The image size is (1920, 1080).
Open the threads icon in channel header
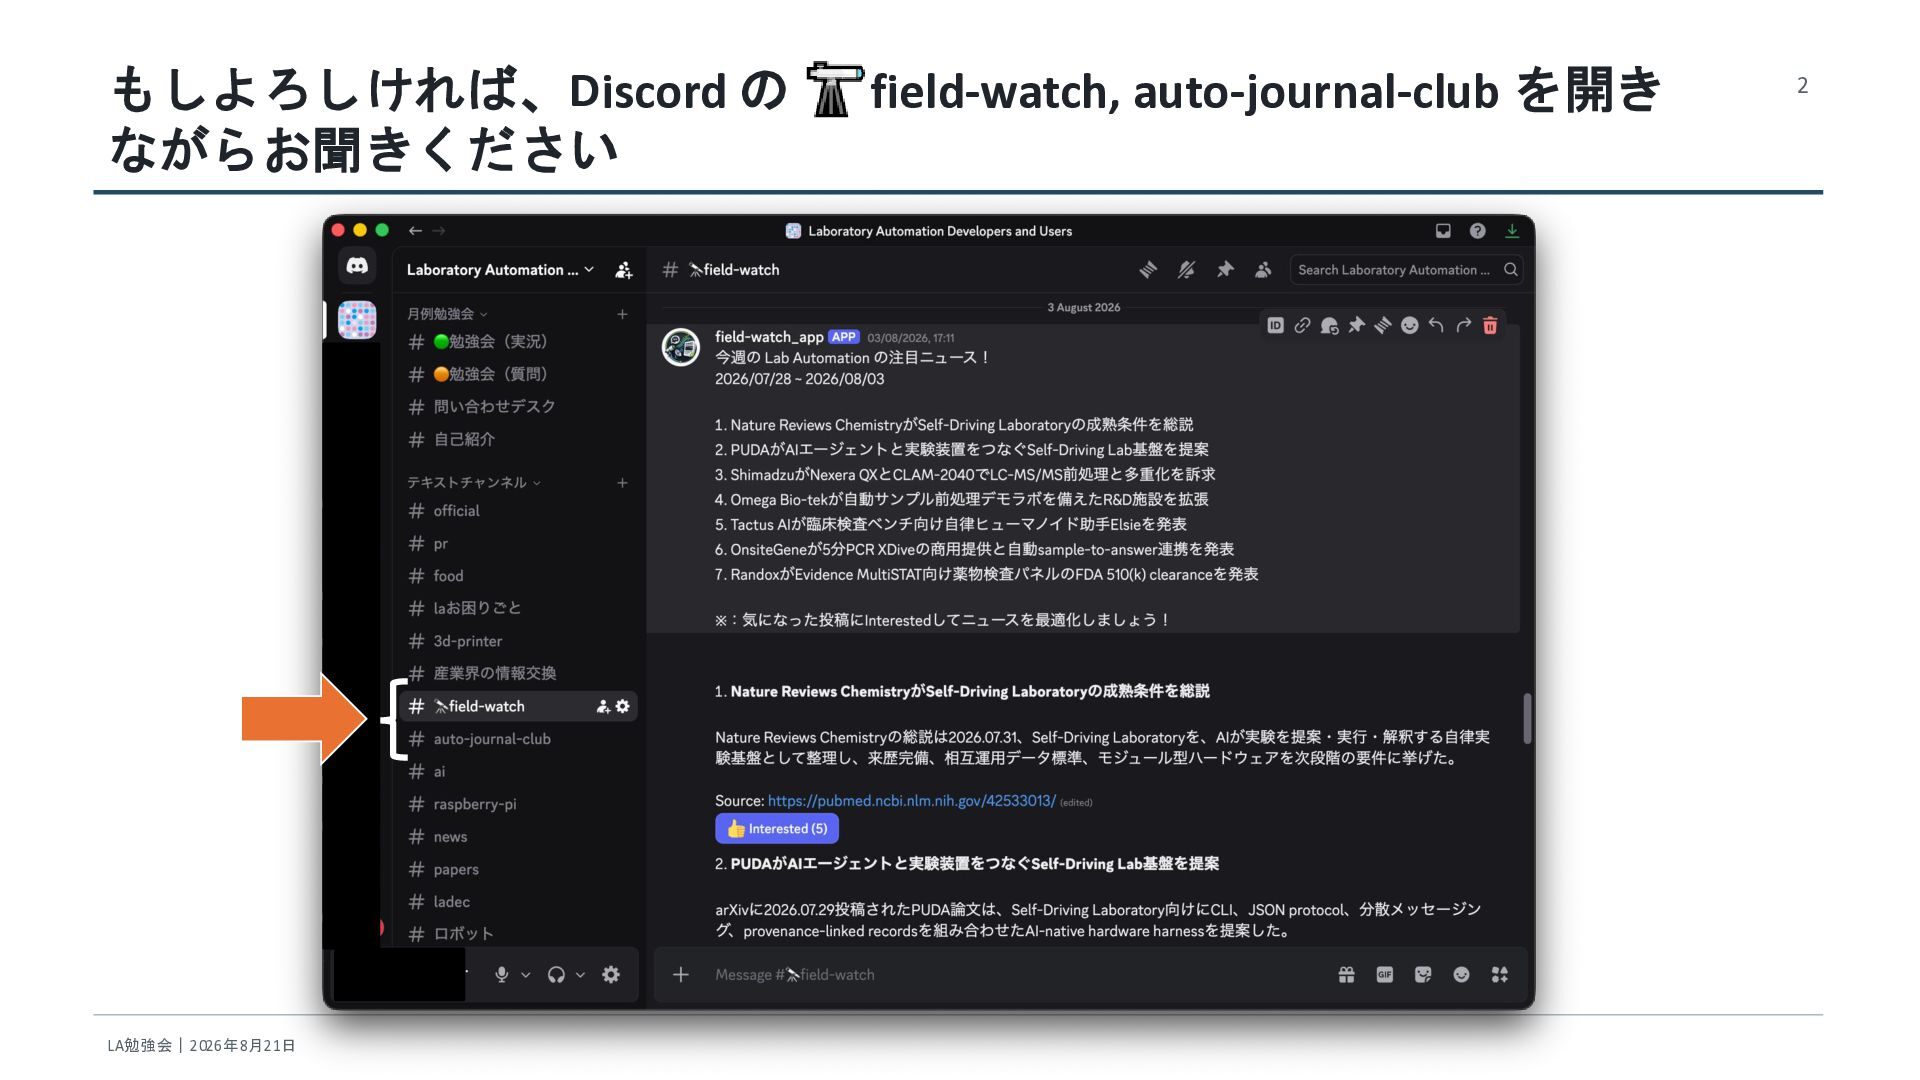click(x=1148, y=270)
